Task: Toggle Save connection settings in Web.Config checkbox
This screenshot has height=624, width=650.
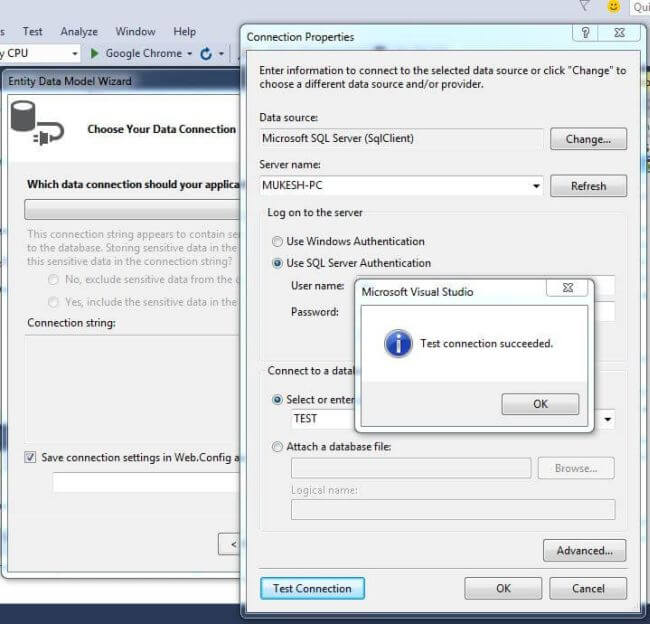Action: click(30, 457)
